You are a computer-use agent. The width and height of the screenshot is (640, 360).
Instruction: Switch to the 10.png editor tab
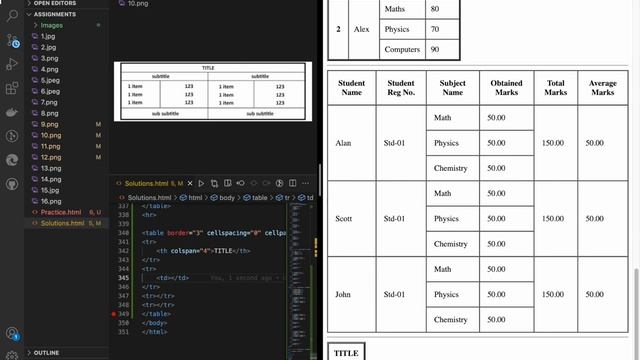point(134,3)
